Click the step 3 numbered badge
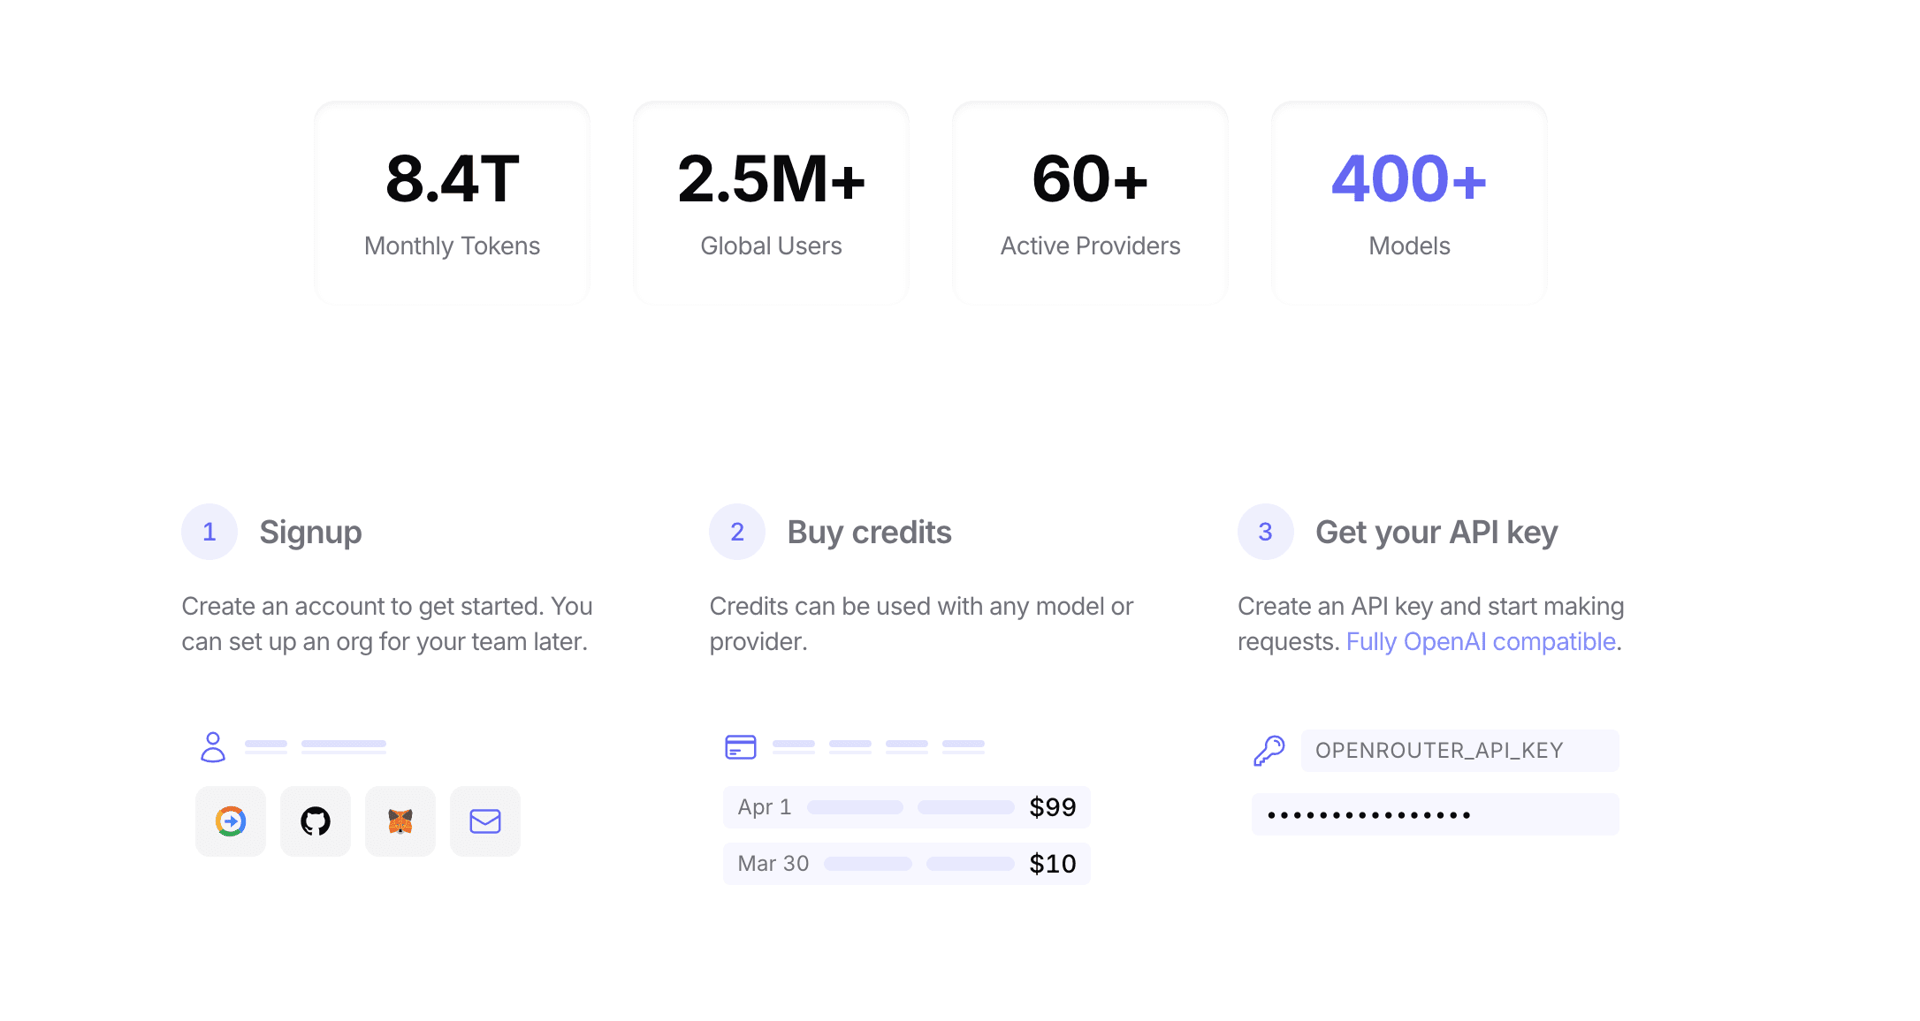The width and height of the screenshot is (1920, 1021). pyautogui.click(x=1265, y=531)
